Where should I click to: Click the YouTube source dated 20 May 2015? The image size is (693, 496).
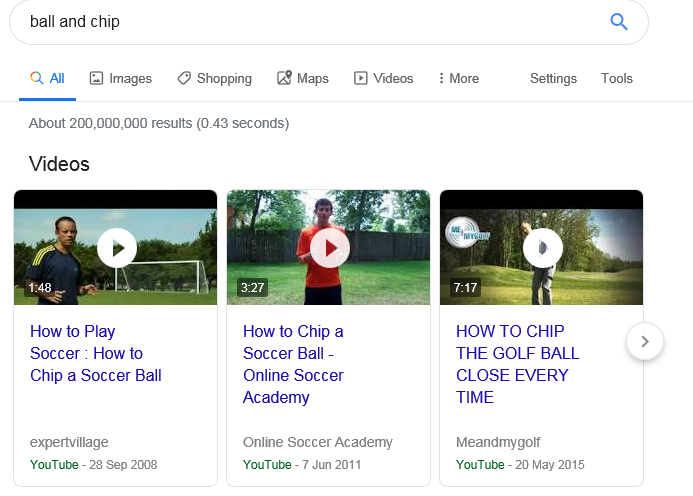point(480,465)
